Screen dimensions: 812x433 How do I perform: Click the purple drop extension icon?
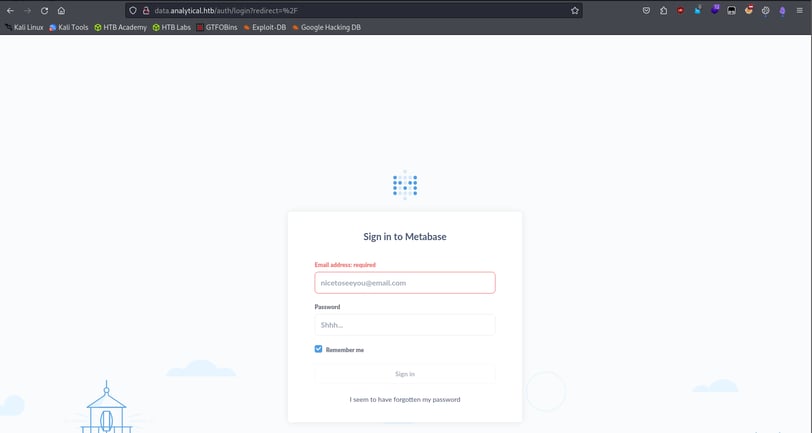pyautogui.click(x=782, y=11)
